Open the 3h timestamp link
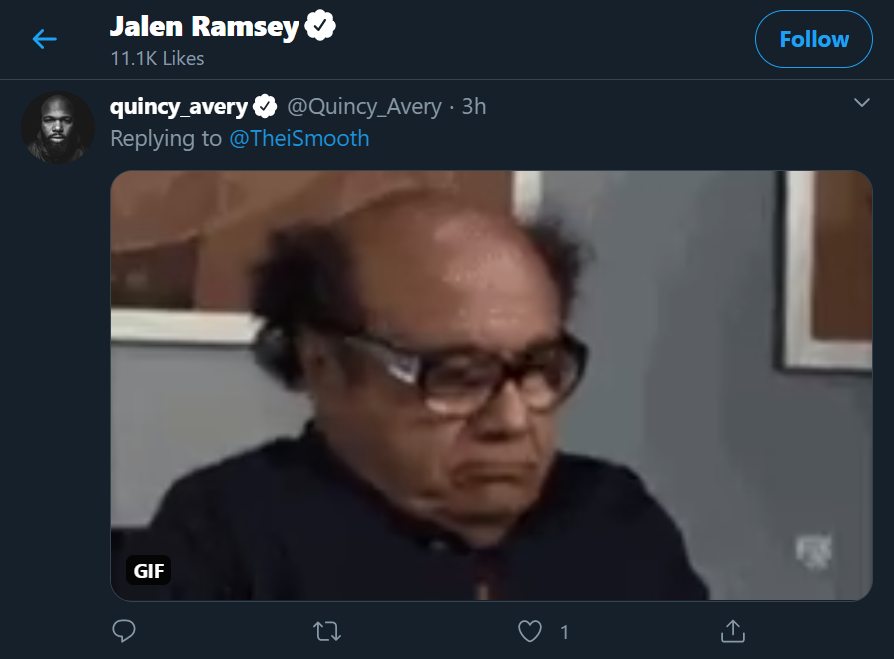 click(474, 107)
